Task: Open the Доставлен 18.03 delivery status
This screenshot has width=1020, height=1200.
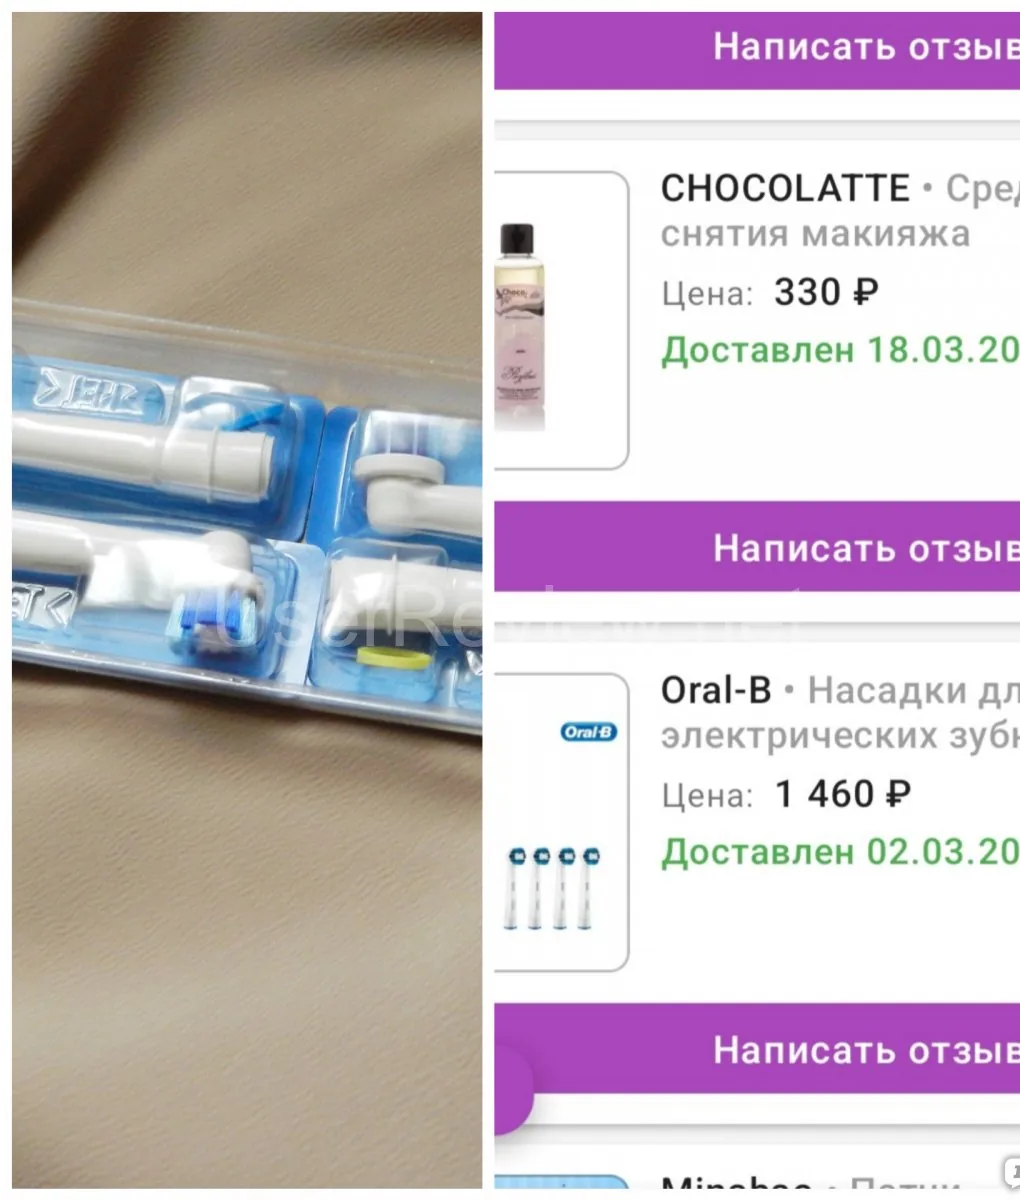Action: [x=840, y=350]
